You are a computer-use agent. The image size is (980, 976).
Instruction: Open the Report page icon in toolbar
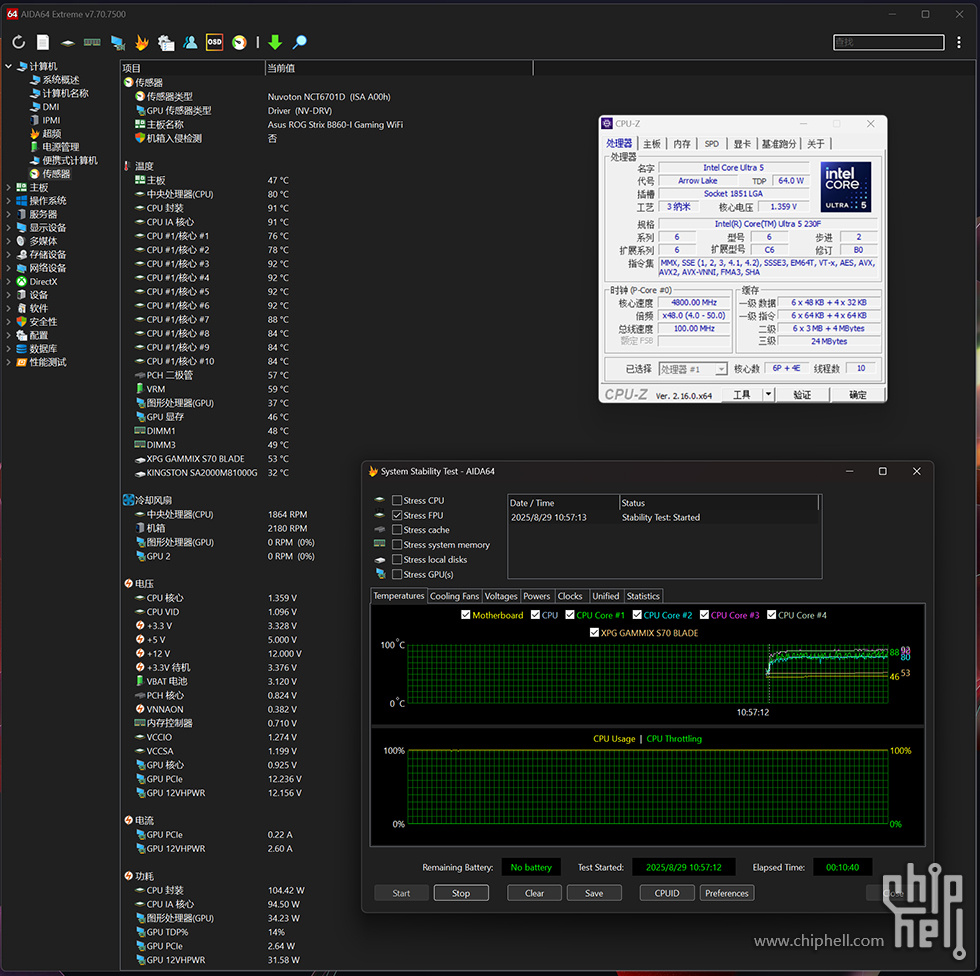point(42,42)
